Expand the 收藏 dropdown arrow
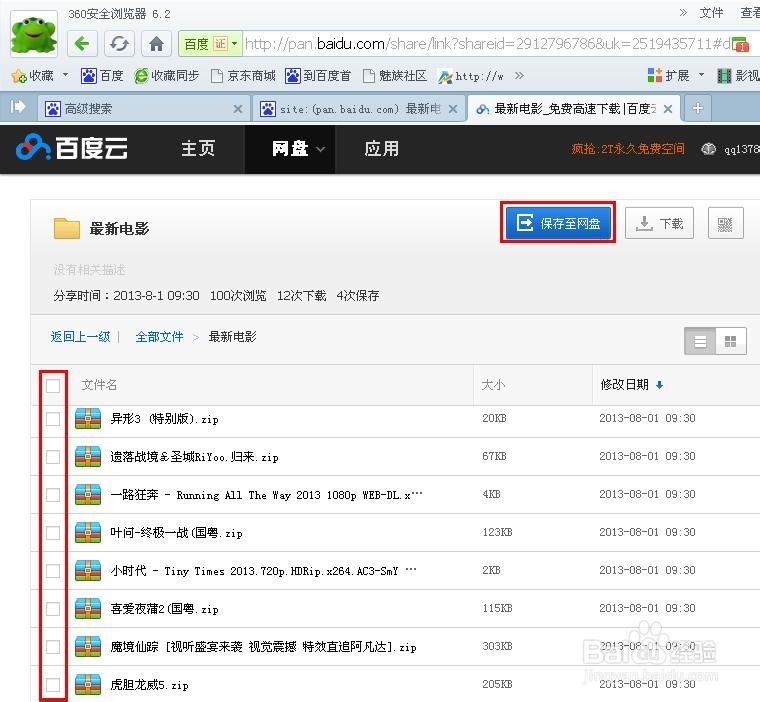 (x=65, y=75)
